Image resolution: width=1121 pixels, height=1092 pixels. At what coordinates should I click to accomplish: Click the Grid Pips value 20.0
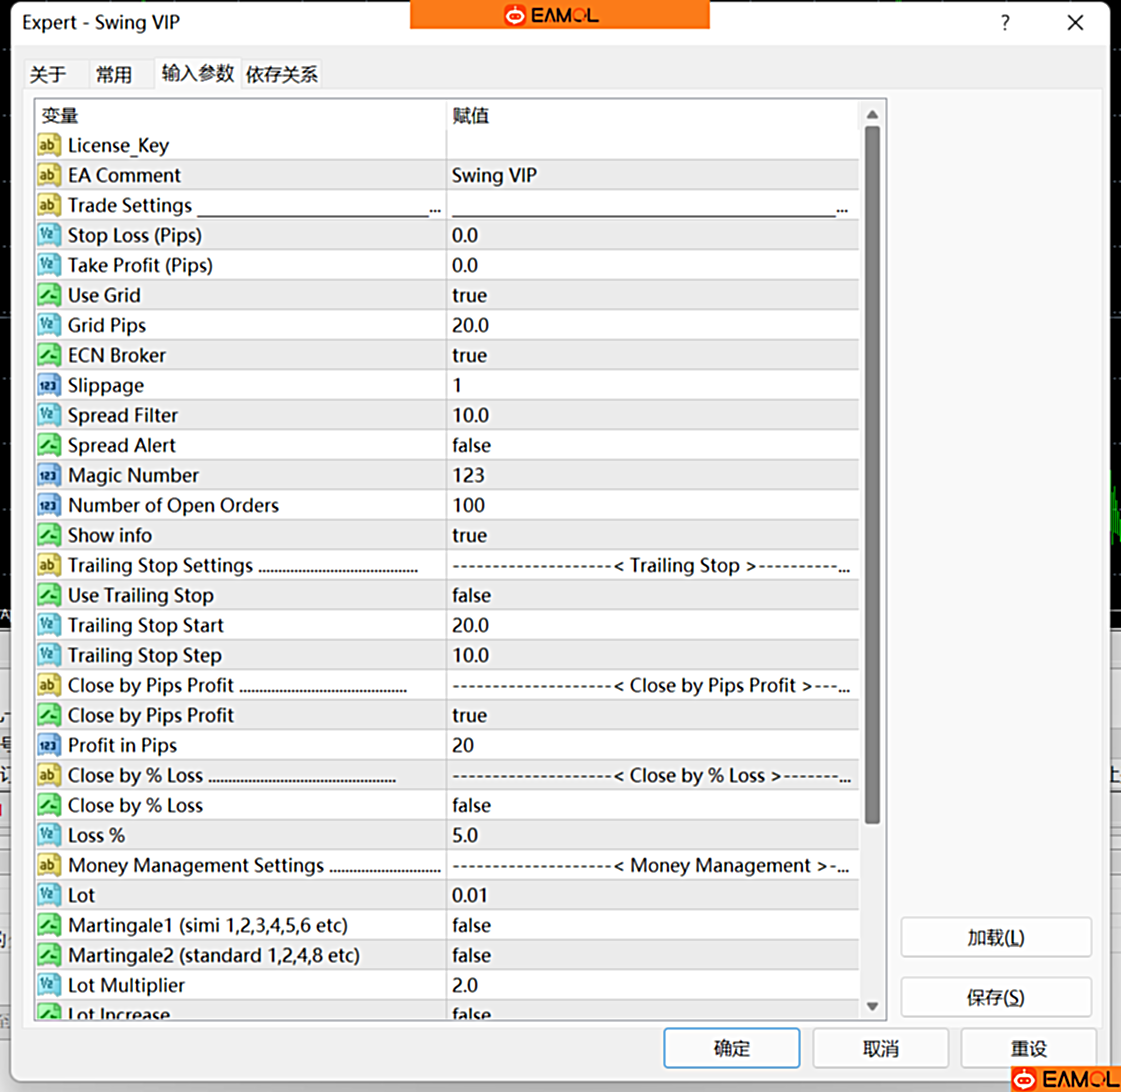[470, 325]
